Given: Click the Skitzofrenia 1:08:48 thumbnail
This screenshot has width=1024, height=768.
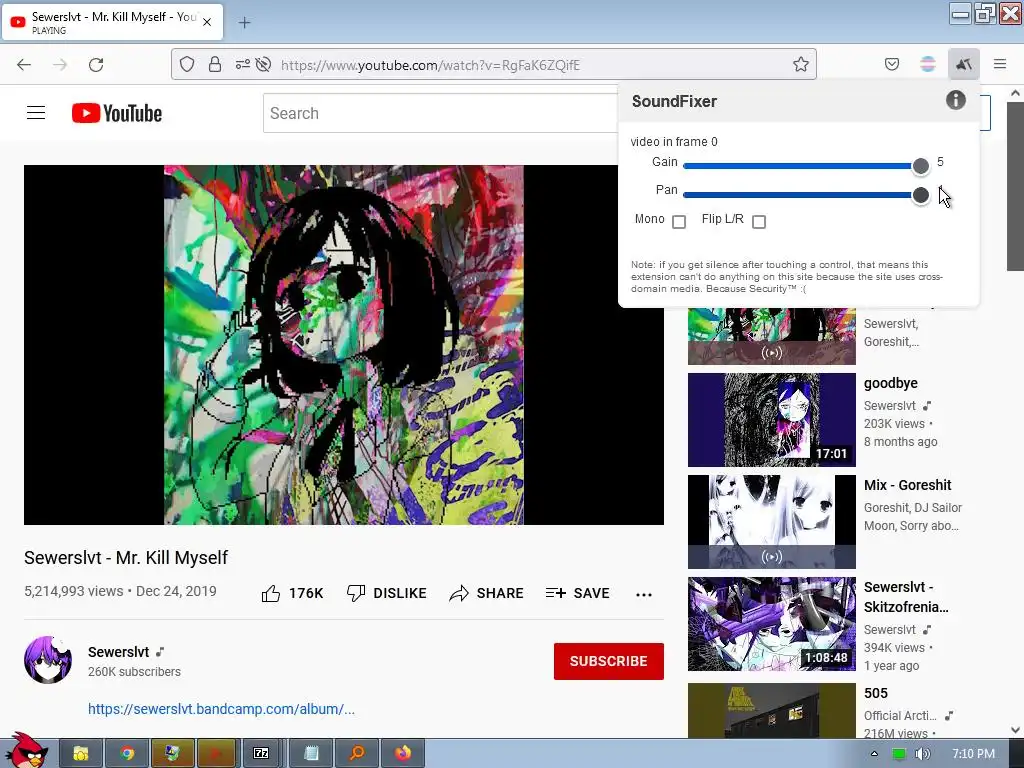Looking at the screenshot, I should [x=771, y=624].
